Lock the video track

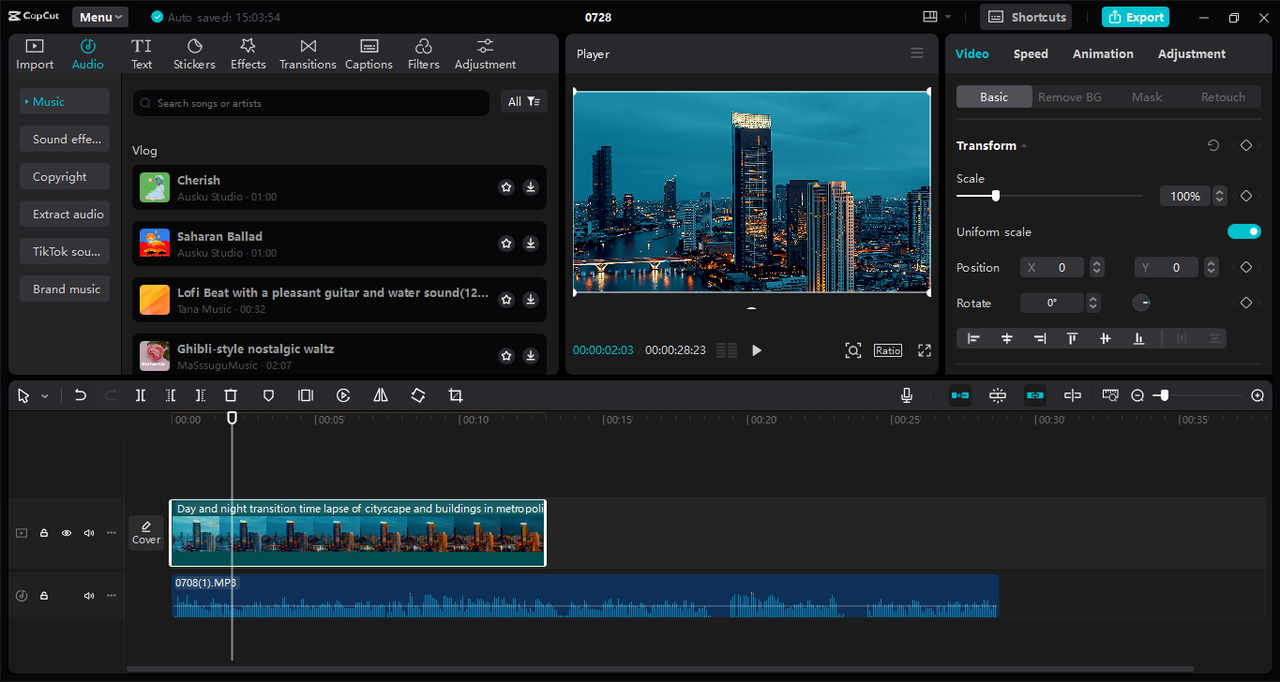[44, 533]
